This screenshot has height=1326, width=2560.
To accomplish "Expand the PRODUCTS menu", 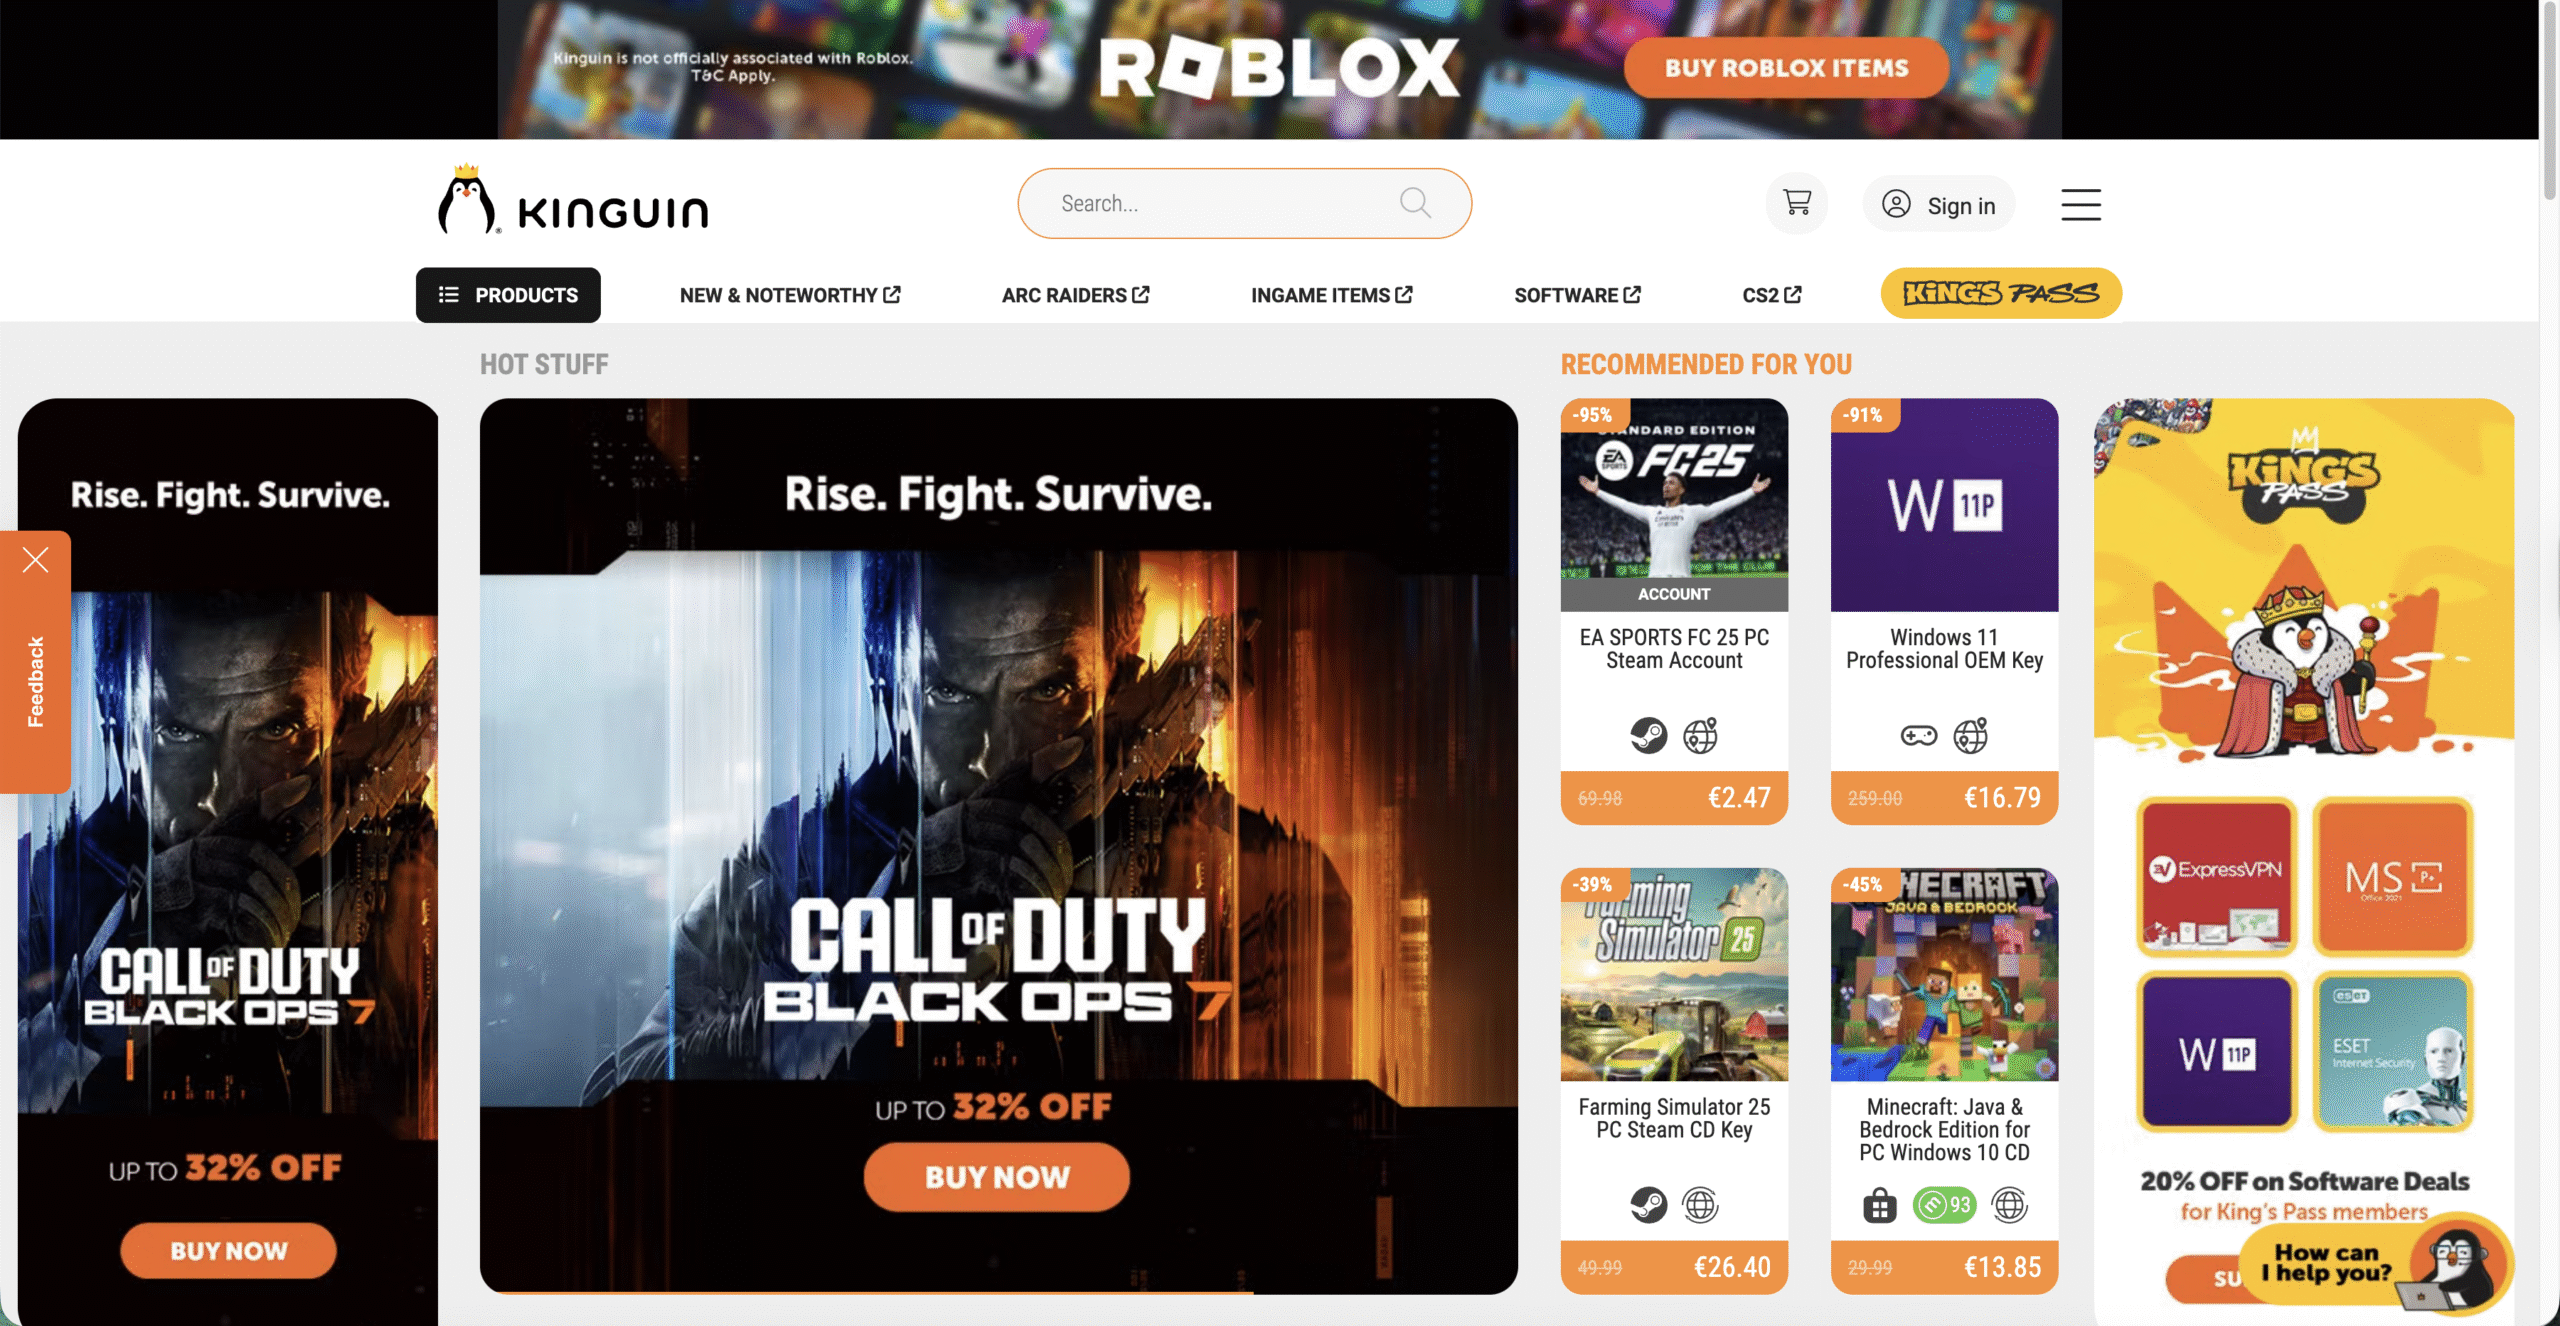I will click(508, 295).
